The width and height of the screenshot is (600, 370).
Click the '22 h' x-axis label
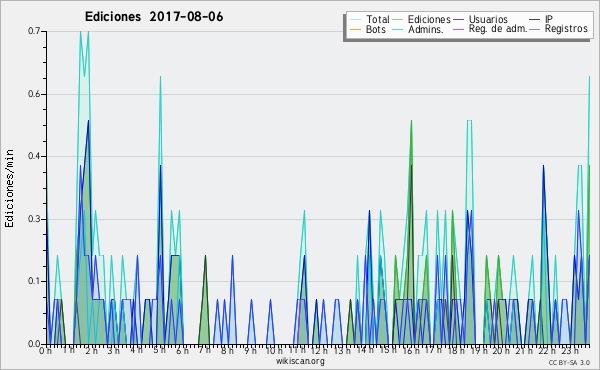click(546, 350)
